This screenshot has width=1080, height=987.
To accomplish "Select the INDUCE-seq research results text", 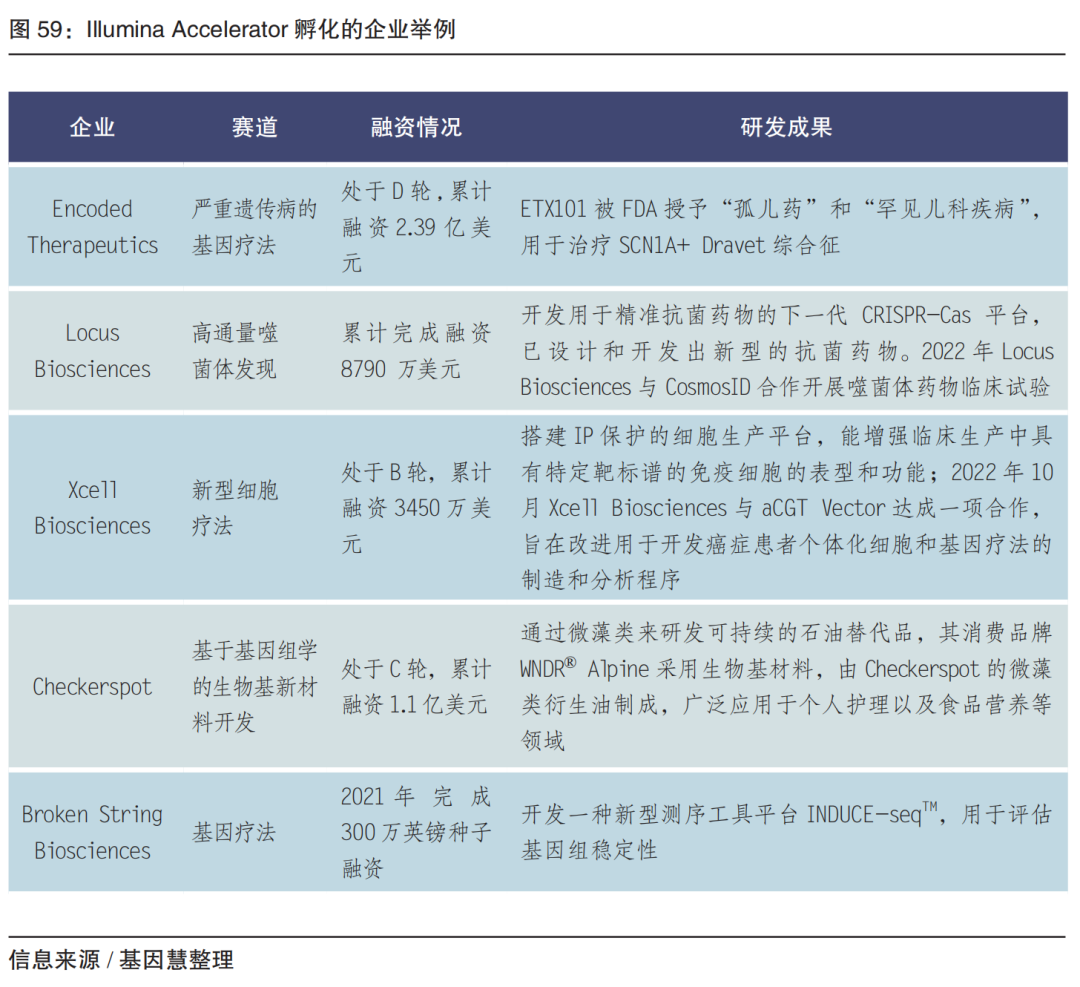I will click(x=786, y=832).
